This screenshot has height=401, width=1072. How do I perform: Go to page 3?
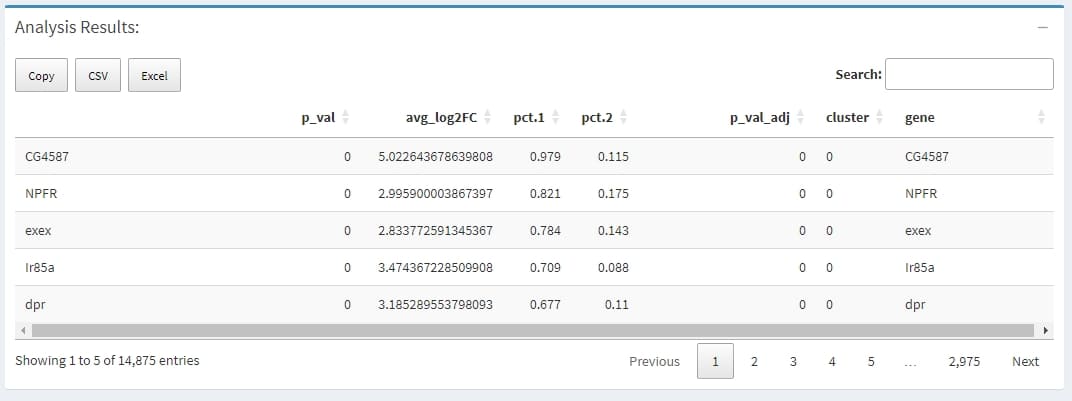tap(793, 361)
